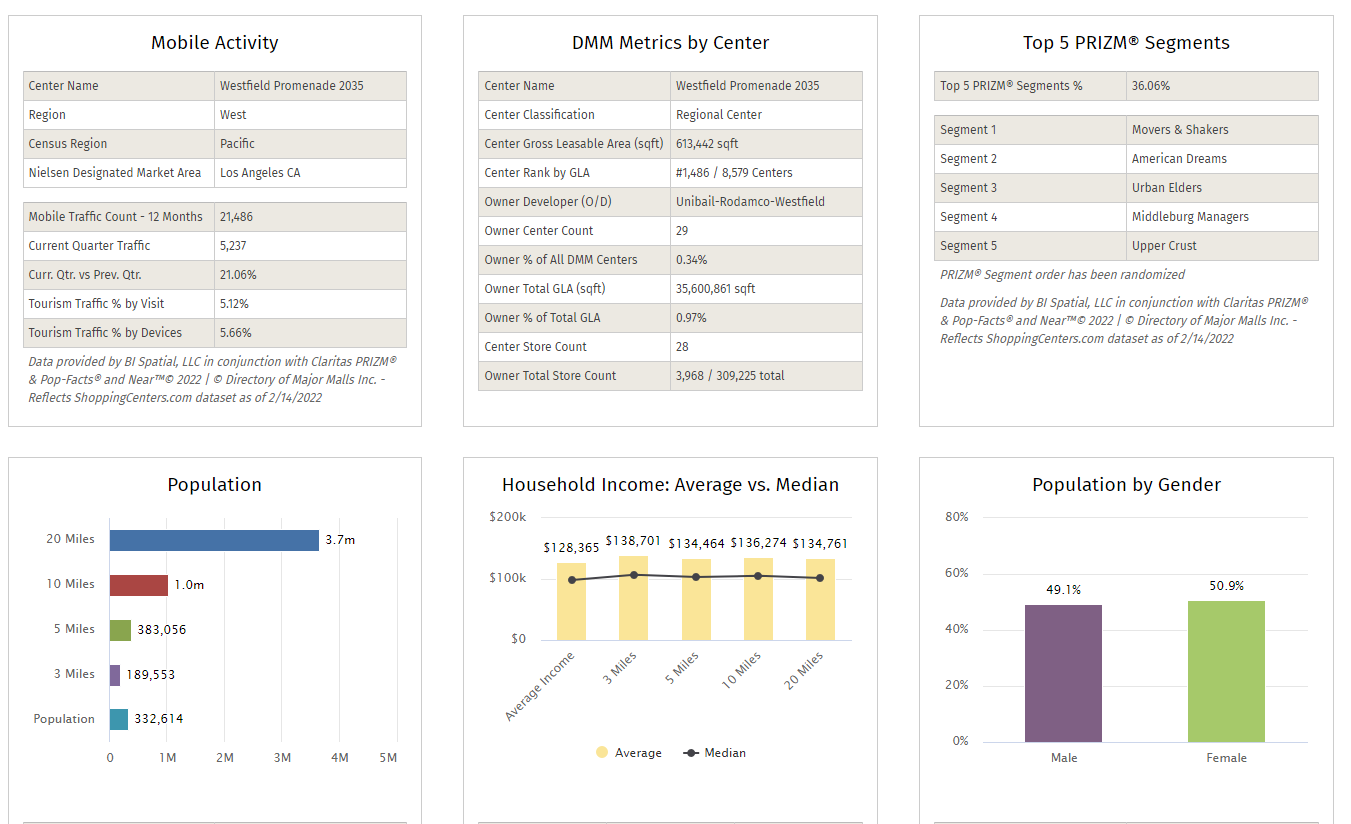Click the Unibail-Rodamco-Westfield owner developer value

(750, 202)
